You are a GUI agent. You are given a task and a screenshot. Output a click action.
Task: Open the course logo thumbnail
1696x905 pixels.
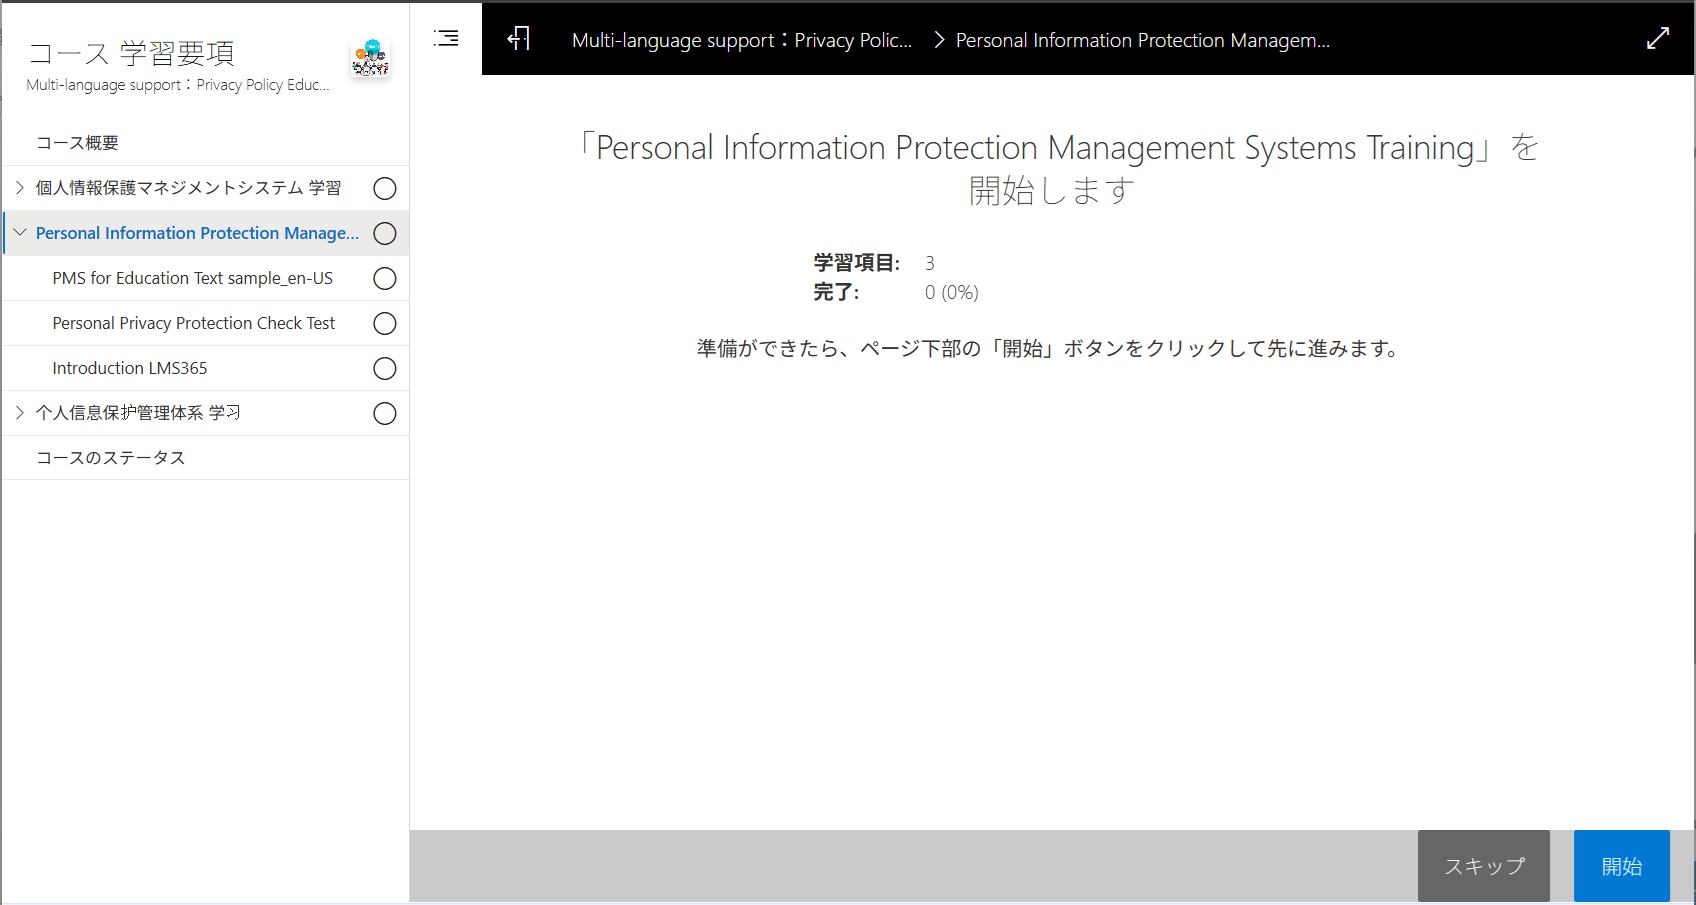click(x=370, y=58)
